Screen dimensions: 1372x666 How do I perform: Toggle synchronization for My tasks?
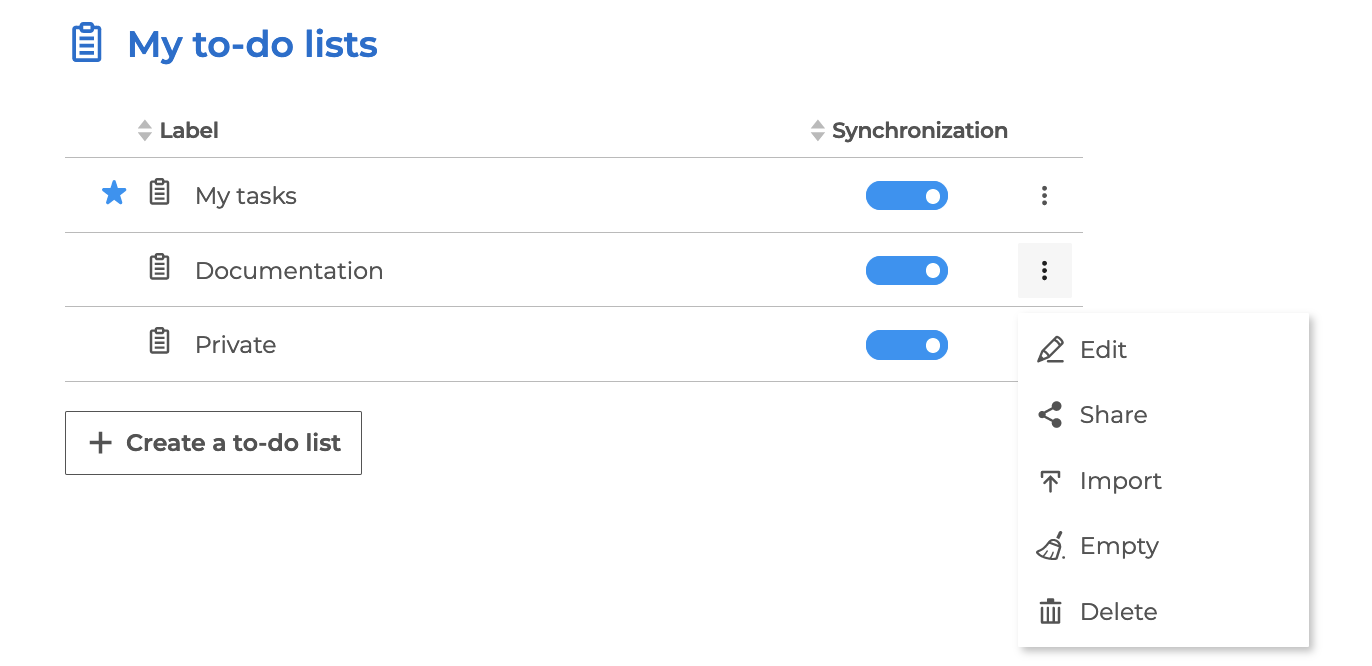point(906,196)
